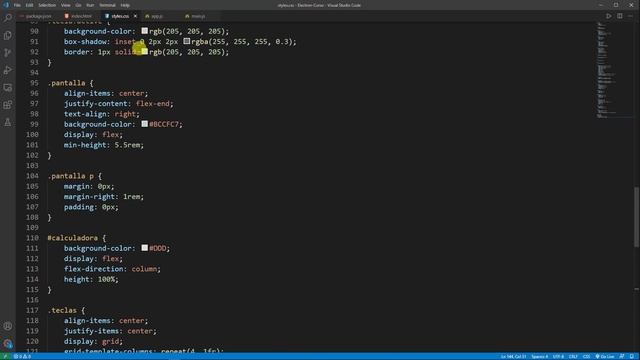Click line number 110 in gutter

tap(32, 238)
